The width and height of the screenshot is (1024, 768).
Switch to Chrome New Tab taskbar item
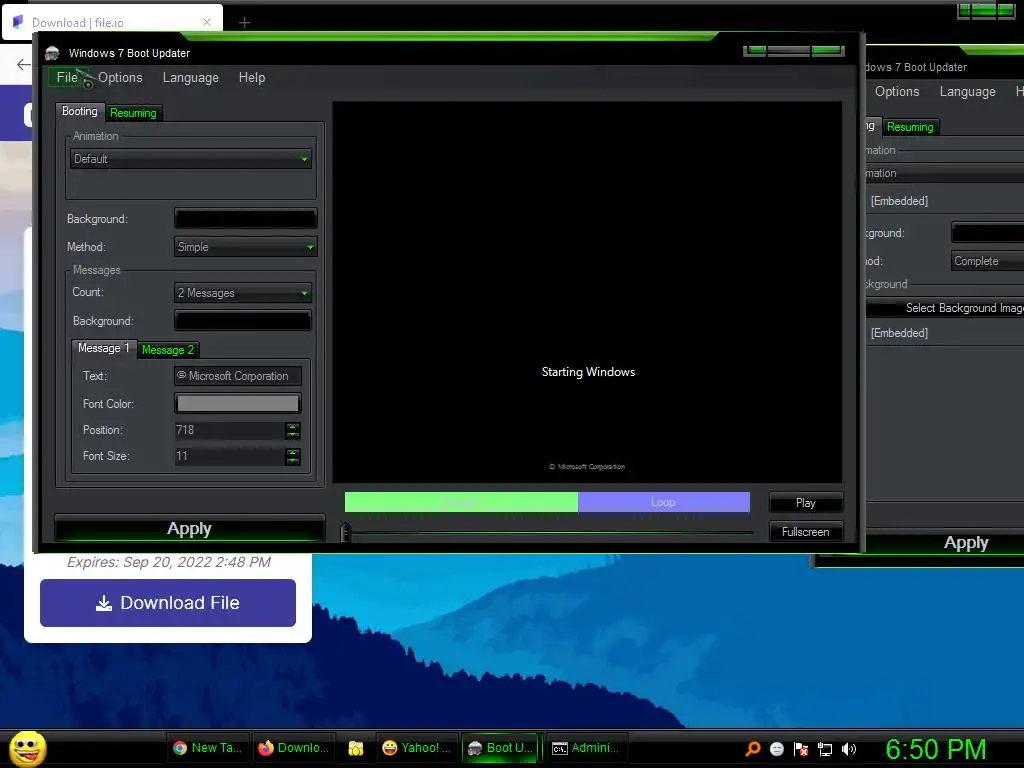pyautogui.click(x=208, y=748)
